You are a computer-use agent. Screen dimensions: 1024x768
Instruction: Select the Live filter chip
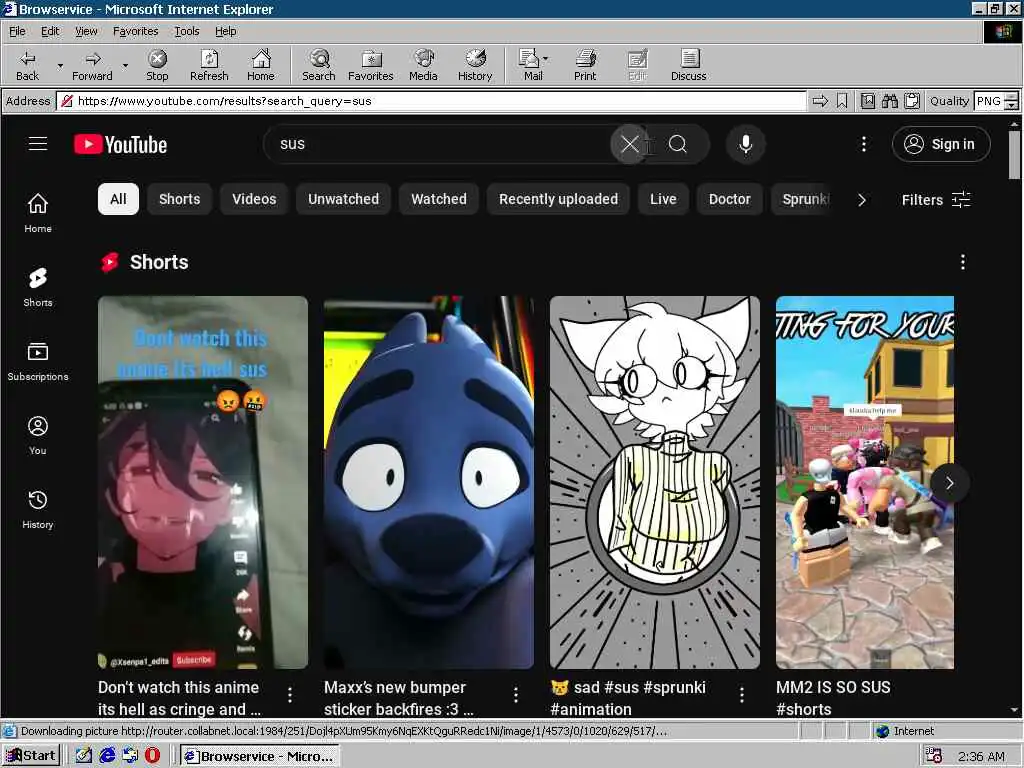coord(663,199)
